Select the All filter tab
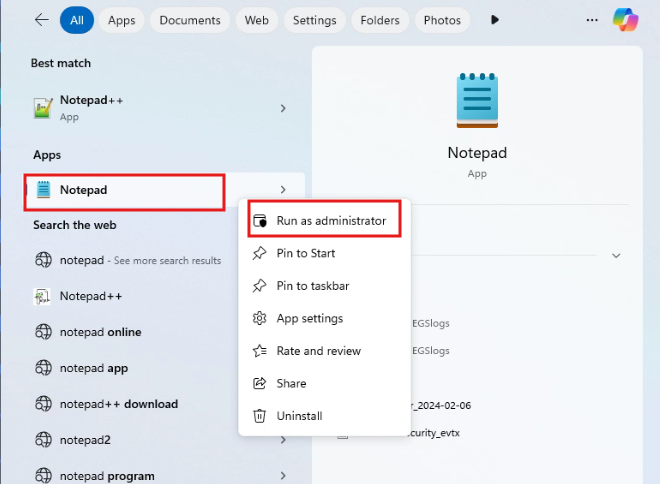Viewport: 660px width, 484px height. (x=77, y=20)
